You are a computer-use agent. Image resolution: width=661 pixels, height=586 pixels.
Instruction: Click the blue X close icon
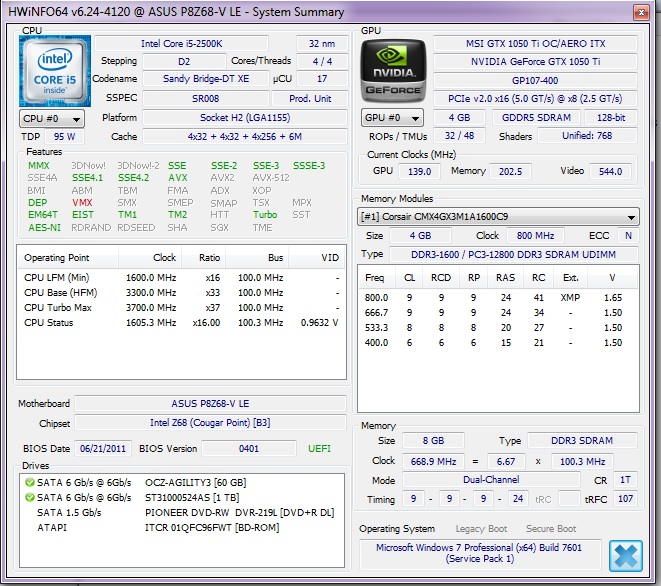coord(625,556)
